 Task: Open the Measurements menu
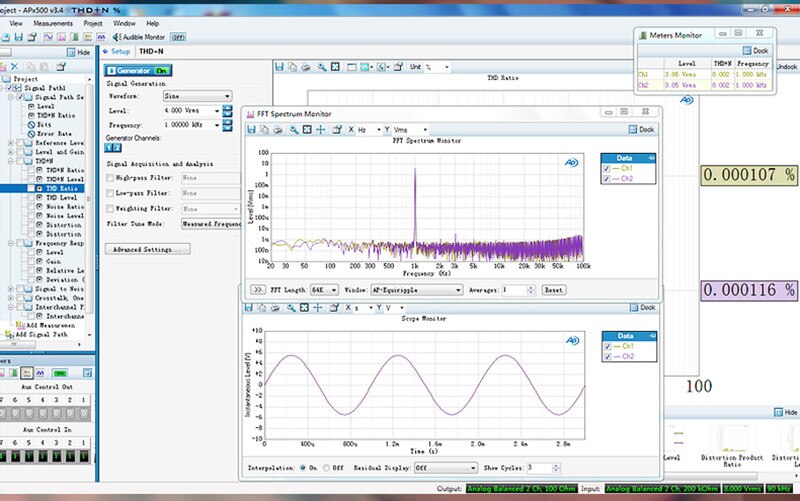coord(53,23)
